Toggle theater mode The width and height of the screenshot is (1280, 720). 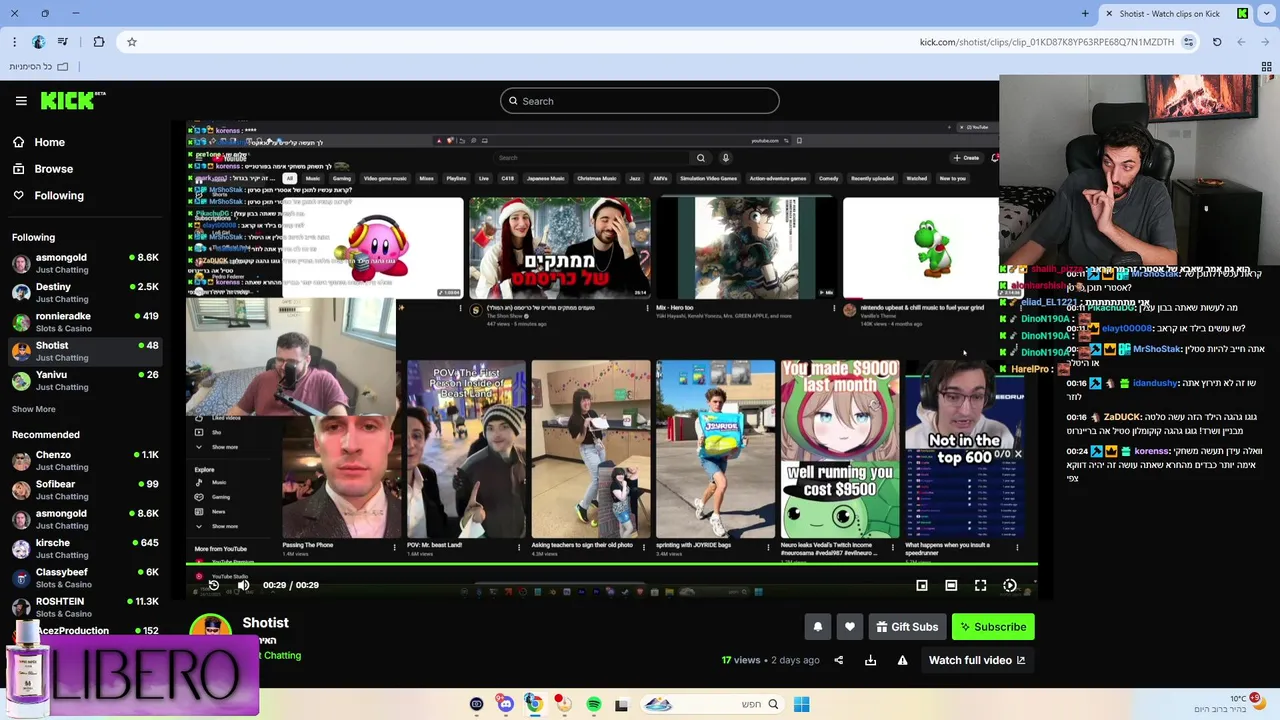pos(951,585)
